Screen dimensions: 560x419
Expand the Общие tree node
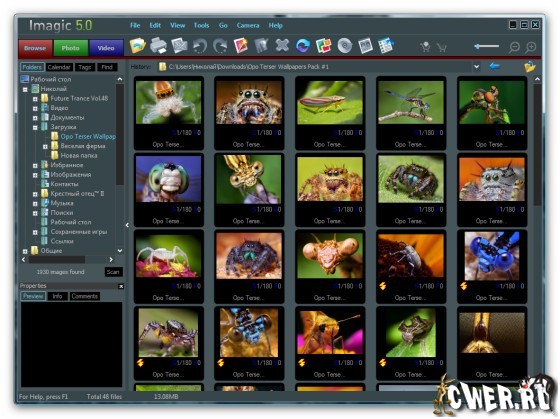25,251
